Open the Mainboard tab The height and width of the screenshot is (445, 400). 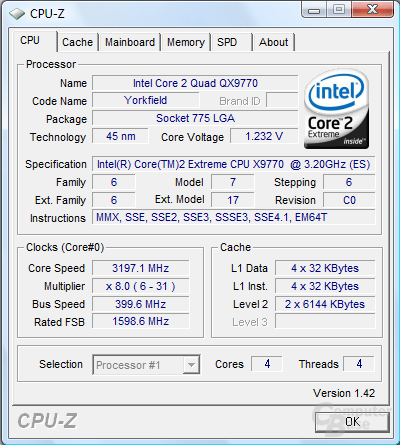pos(130,42)
